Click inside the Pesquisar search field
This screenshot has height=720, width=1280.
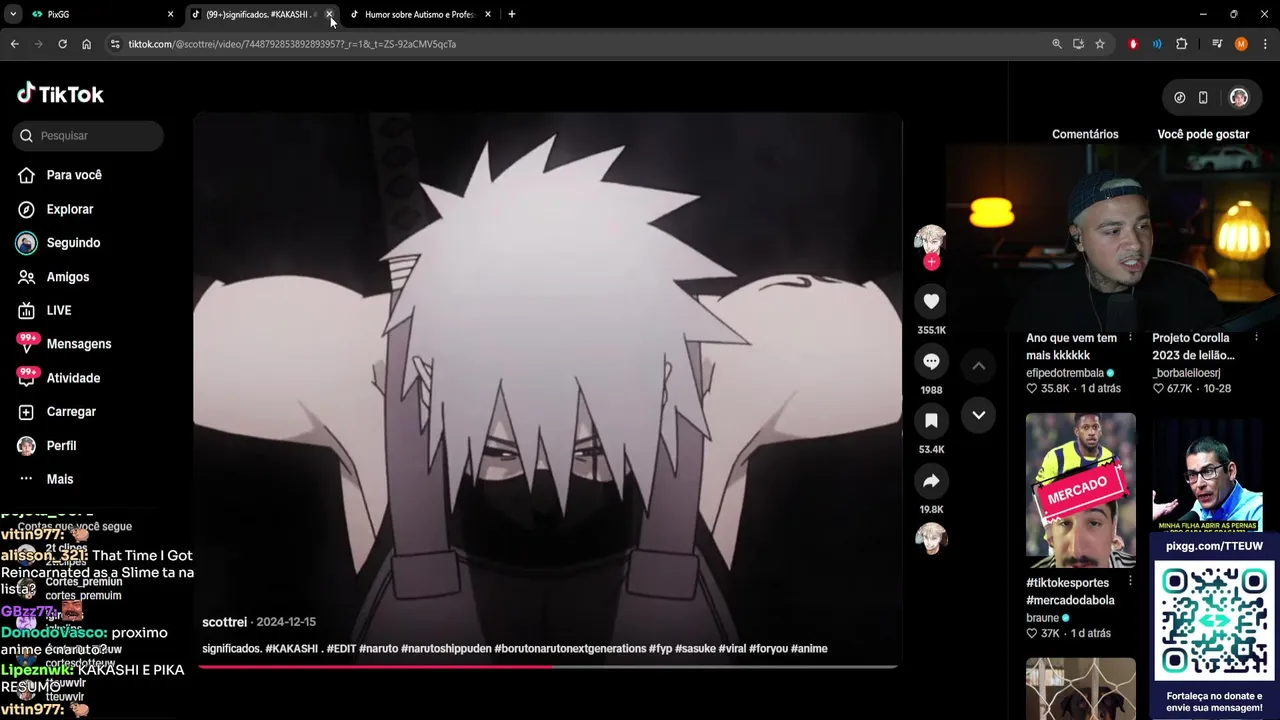tap(88, 136)
